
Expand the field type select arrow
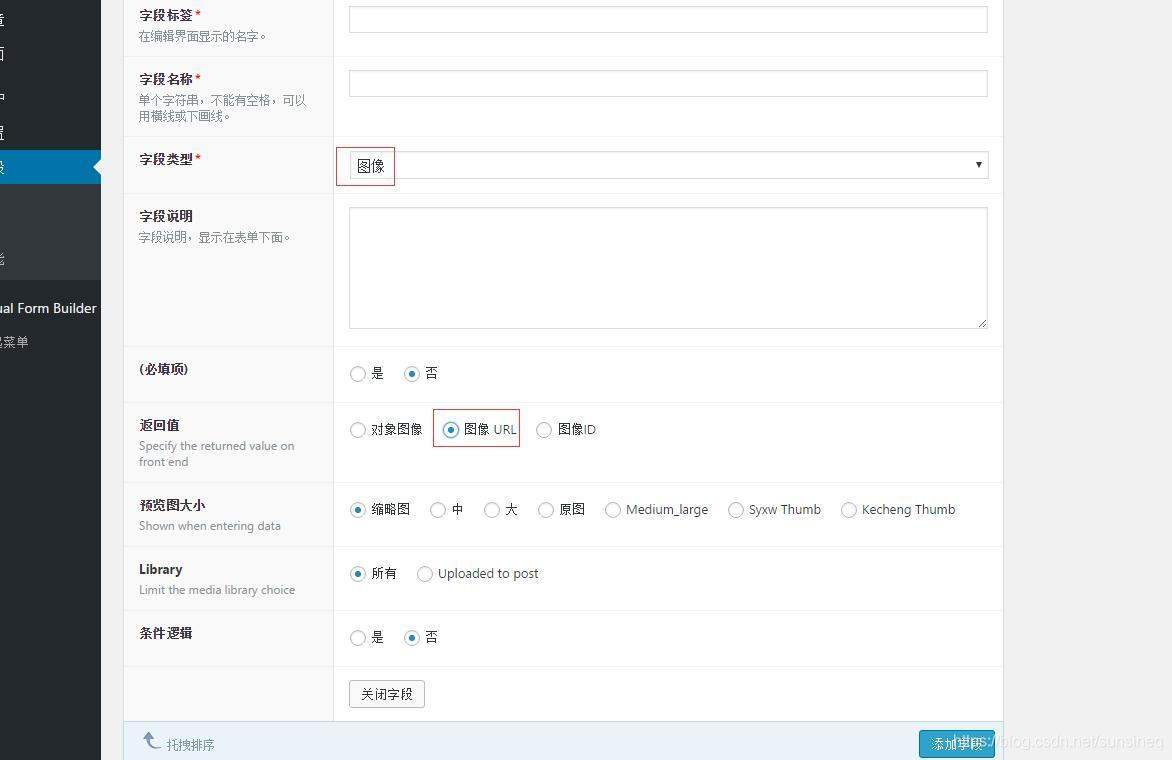pyautogui.click(x=978, y=164)
